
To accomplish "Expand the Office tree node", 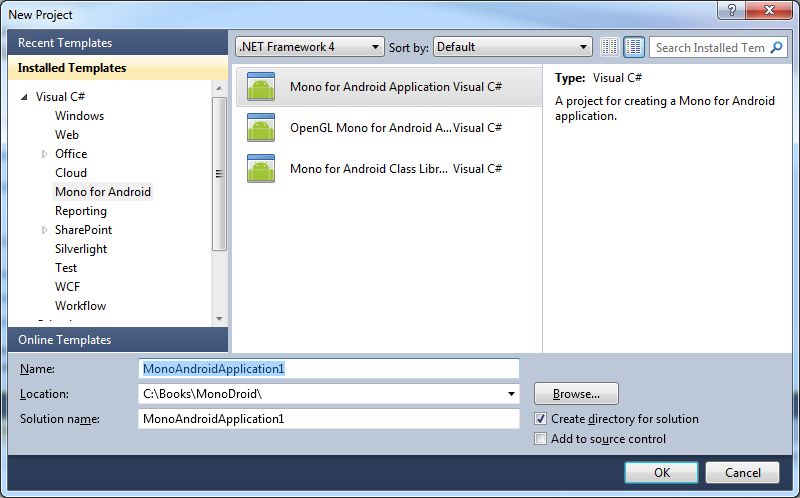I will [44, 154].
